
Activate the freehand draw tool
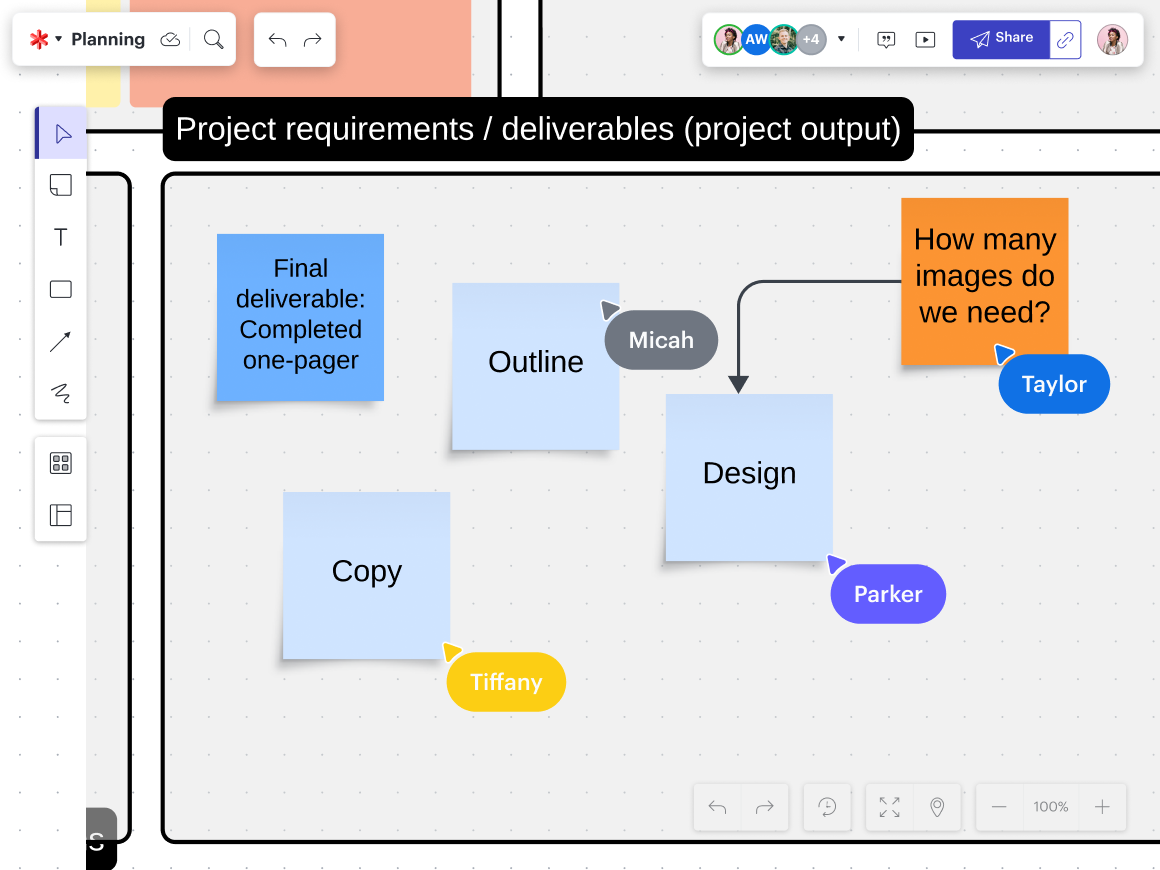61,393
